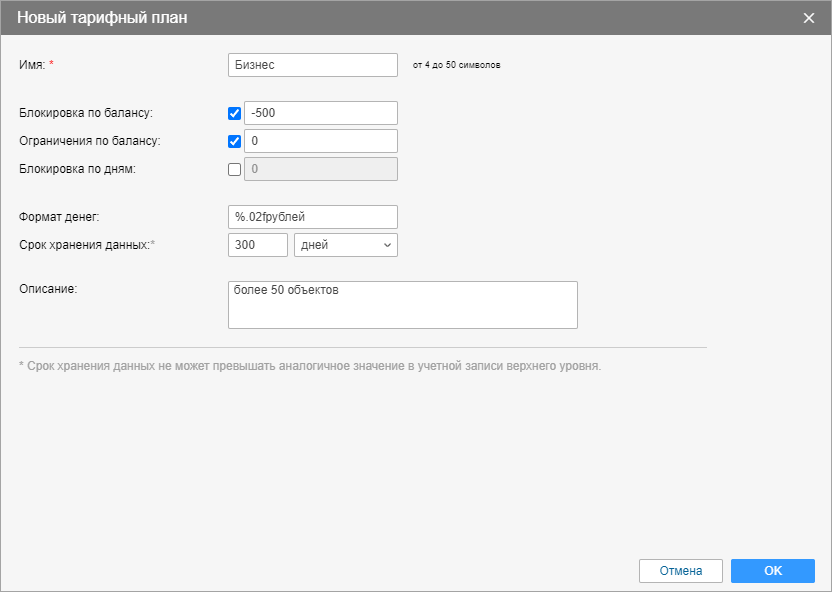Click the Срок хранения данных label
This screenshot has width=832, height=592.
pos(84,245)
